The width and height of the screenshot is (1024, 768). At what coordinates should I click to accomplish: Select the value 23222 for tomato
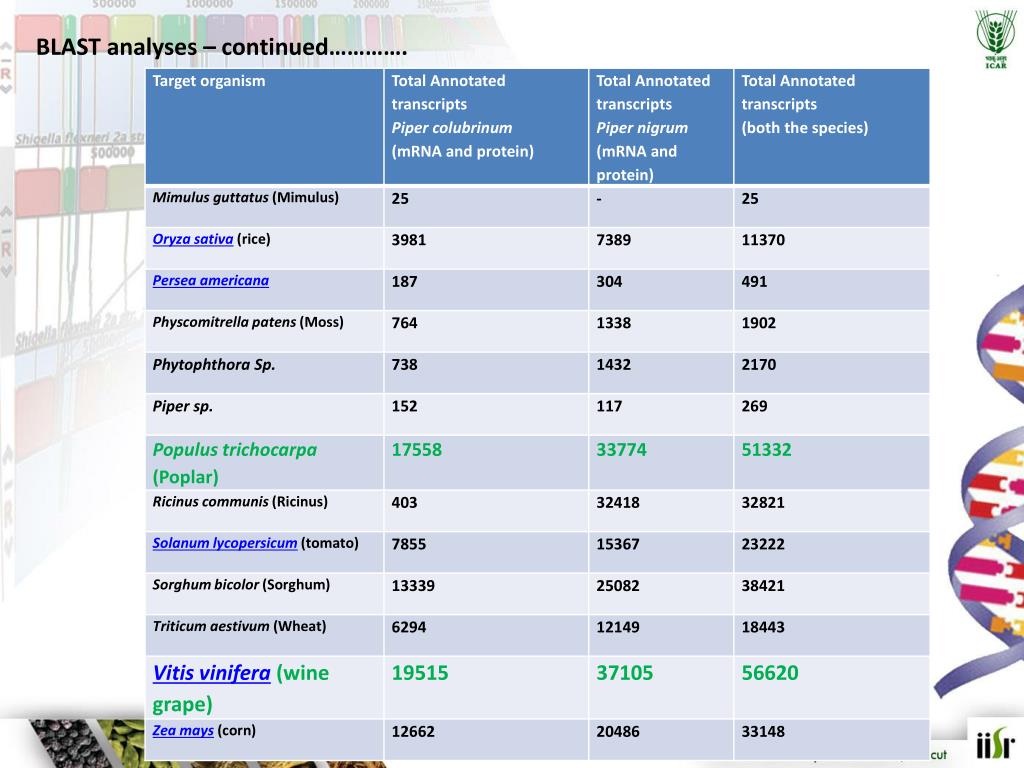coord(763,545)
